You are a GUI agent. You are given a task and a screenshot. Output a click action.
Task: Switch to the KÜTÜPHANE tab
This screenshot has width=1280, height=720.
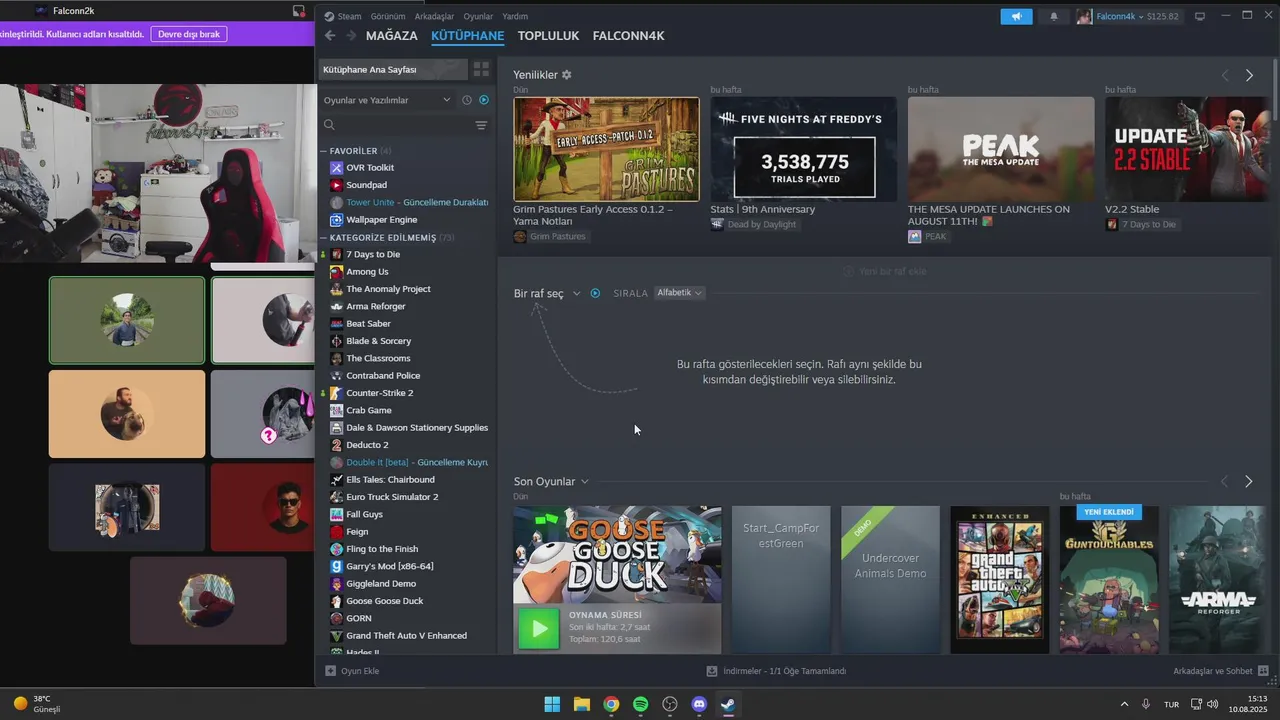(x=468, y=36)
